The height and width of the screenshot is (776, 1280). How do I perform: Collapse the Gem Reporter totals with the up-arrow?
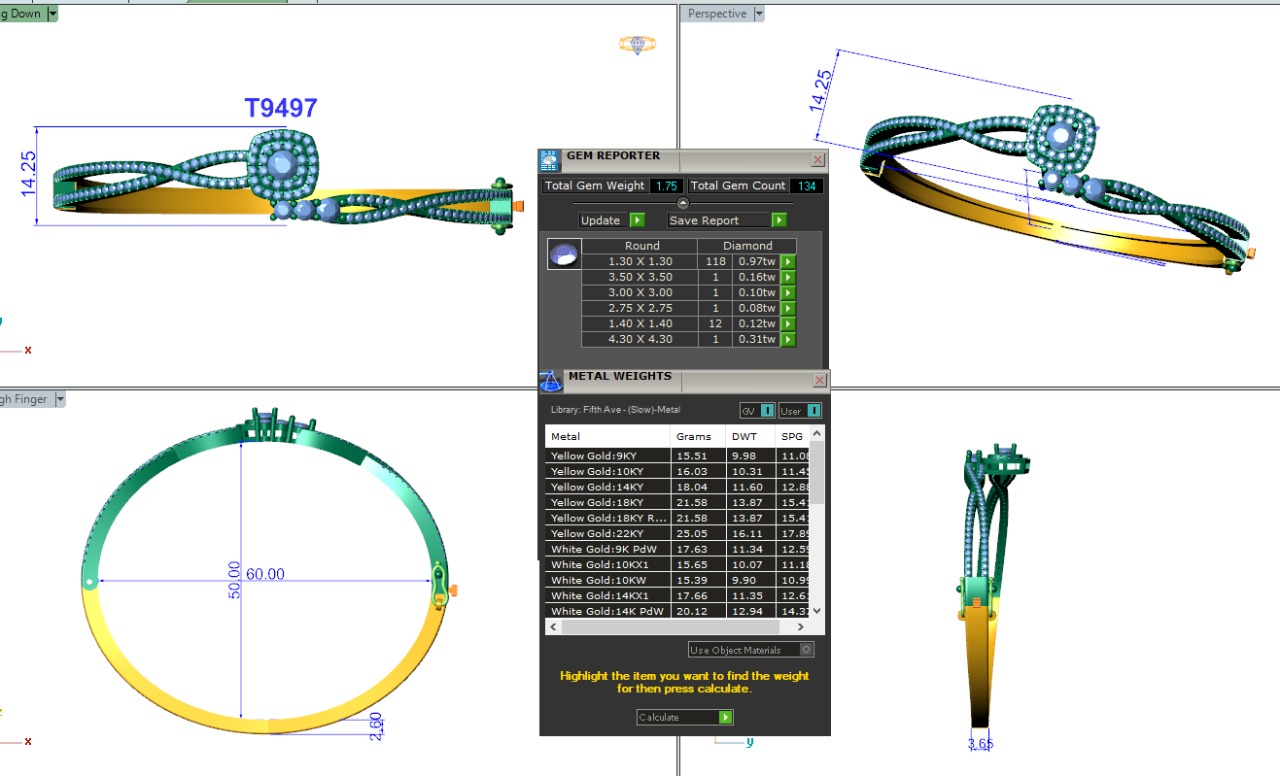coord(683,203)
